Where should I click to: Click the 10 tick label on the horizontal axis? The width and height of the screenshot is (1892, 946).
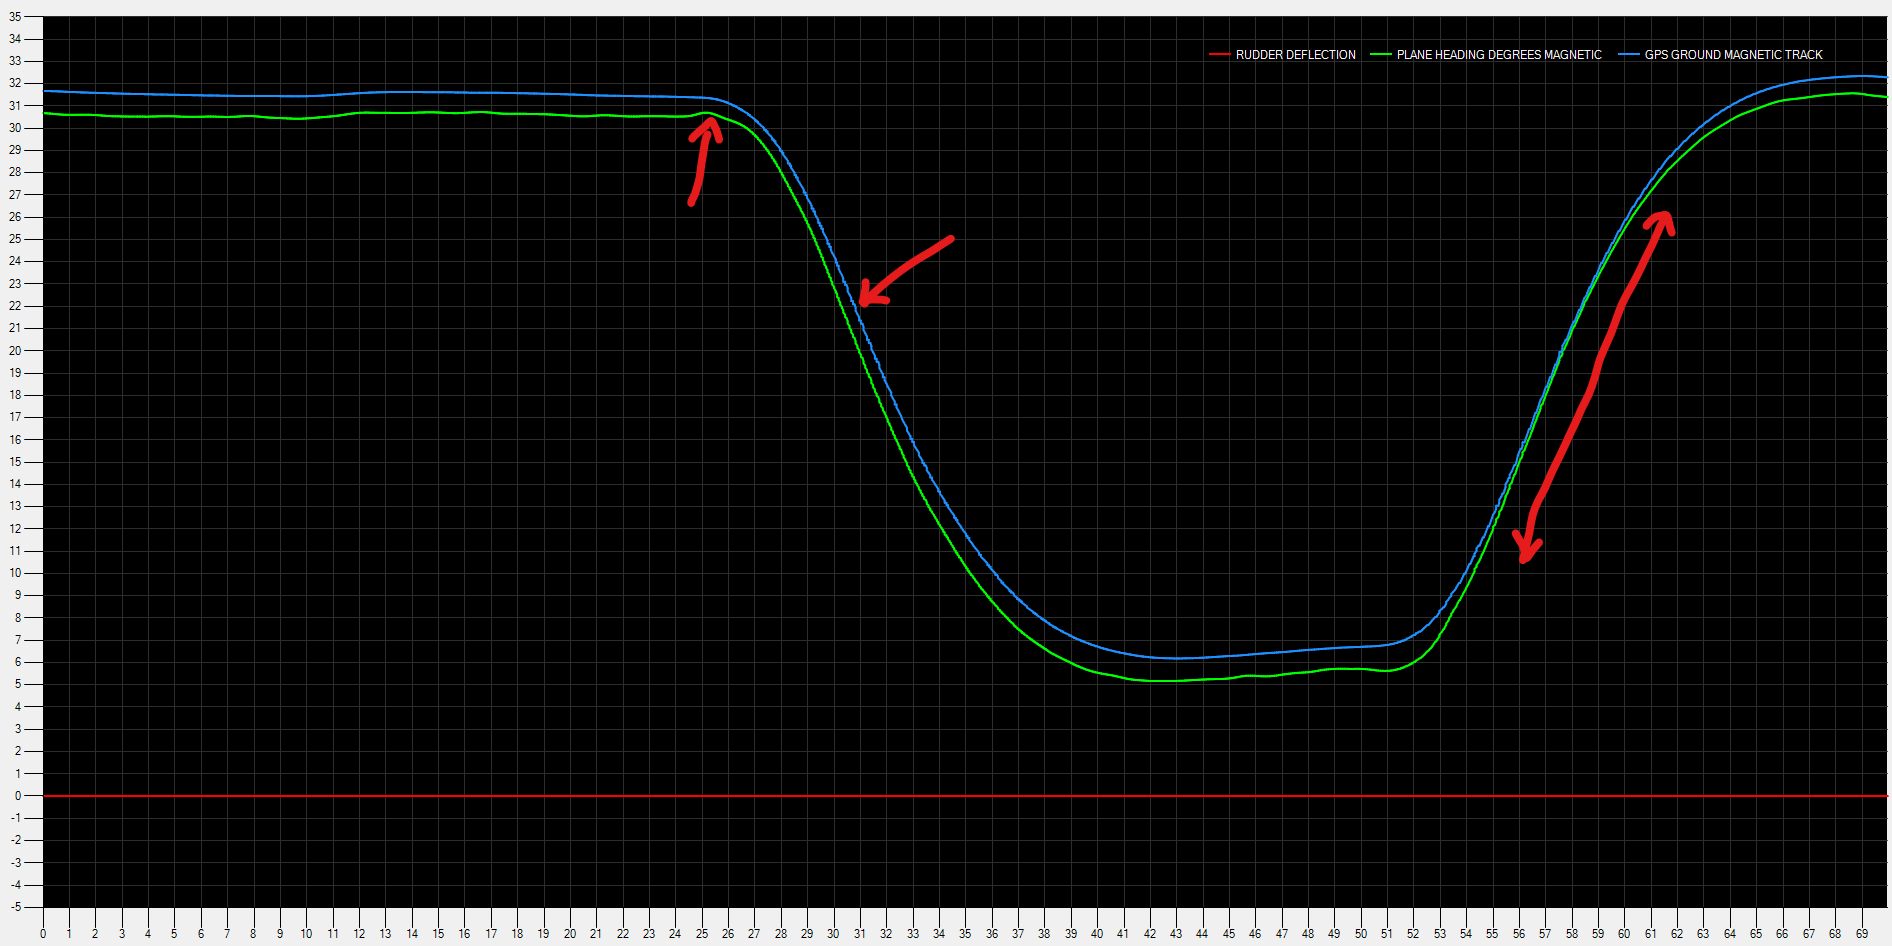306,934
